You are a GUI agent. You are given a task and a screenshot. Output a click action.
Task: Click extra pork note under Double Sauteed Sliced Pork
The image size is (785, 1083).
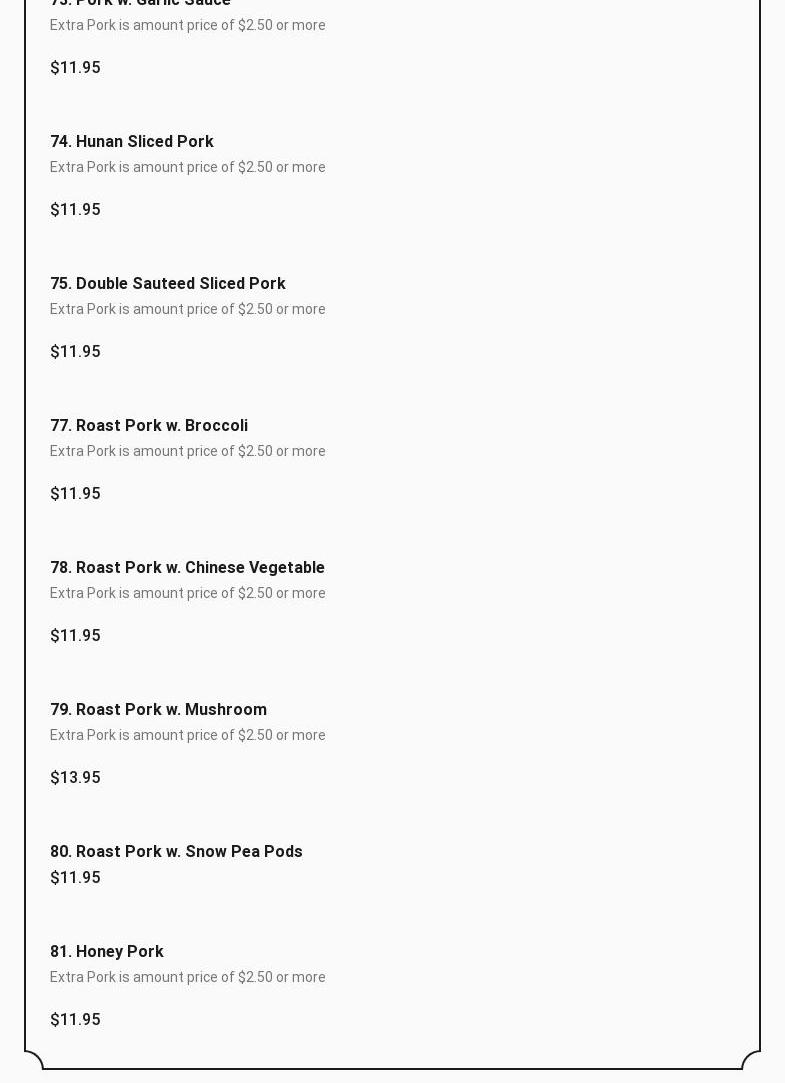pos(187,309)
